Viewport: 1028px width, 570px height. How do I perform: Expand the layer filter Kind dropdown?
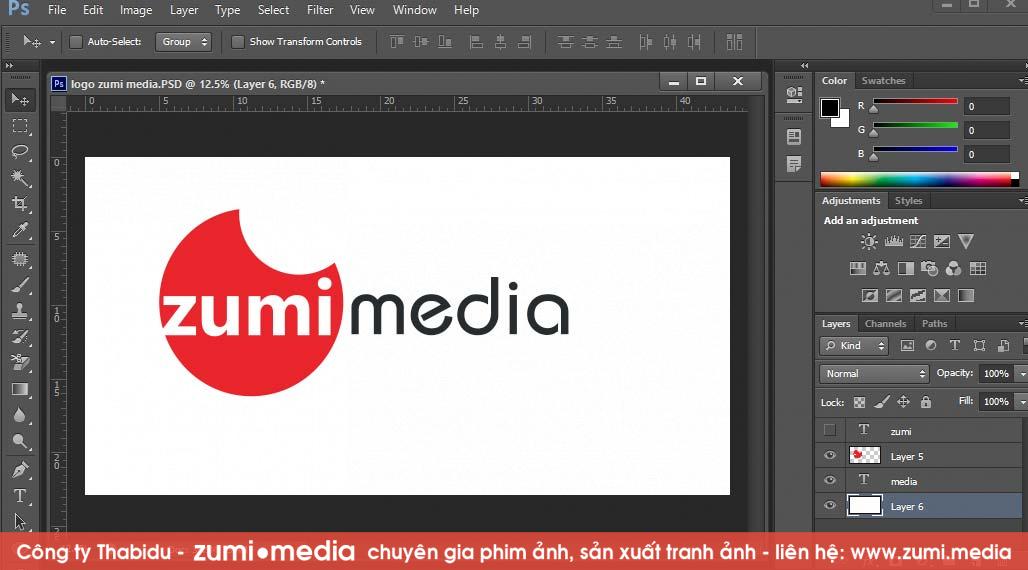point(854,346)
